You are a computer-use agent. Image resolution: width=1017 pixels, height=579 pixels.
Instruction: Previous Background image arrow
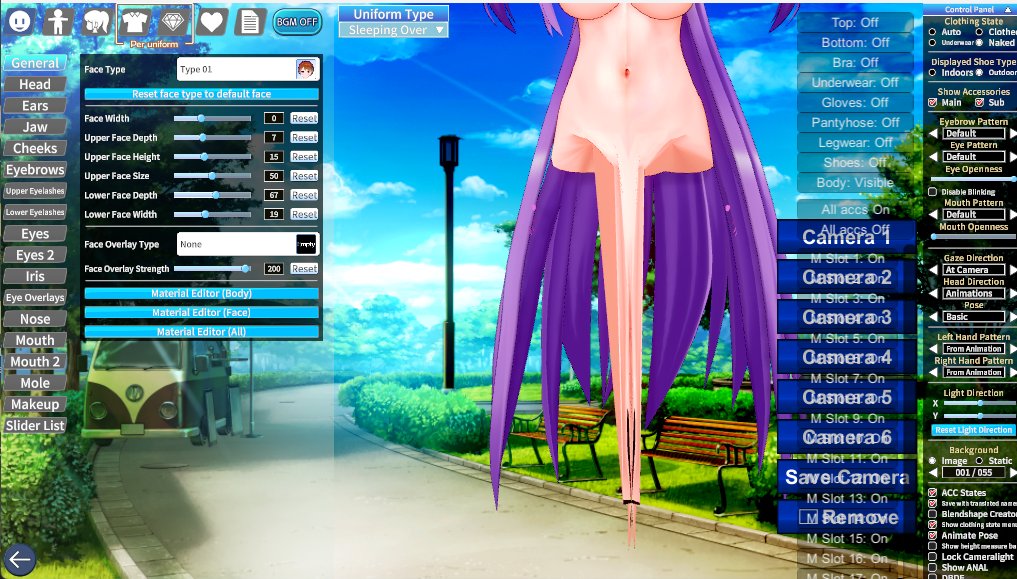coord(933,473)
